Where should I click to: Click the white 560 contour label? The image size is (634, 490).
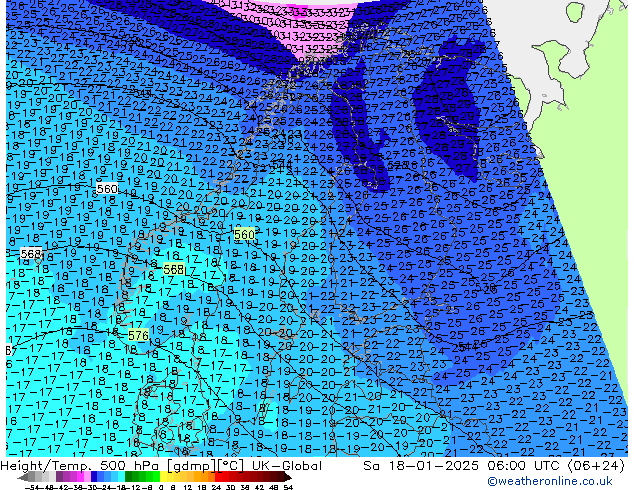tap(107, 189)
